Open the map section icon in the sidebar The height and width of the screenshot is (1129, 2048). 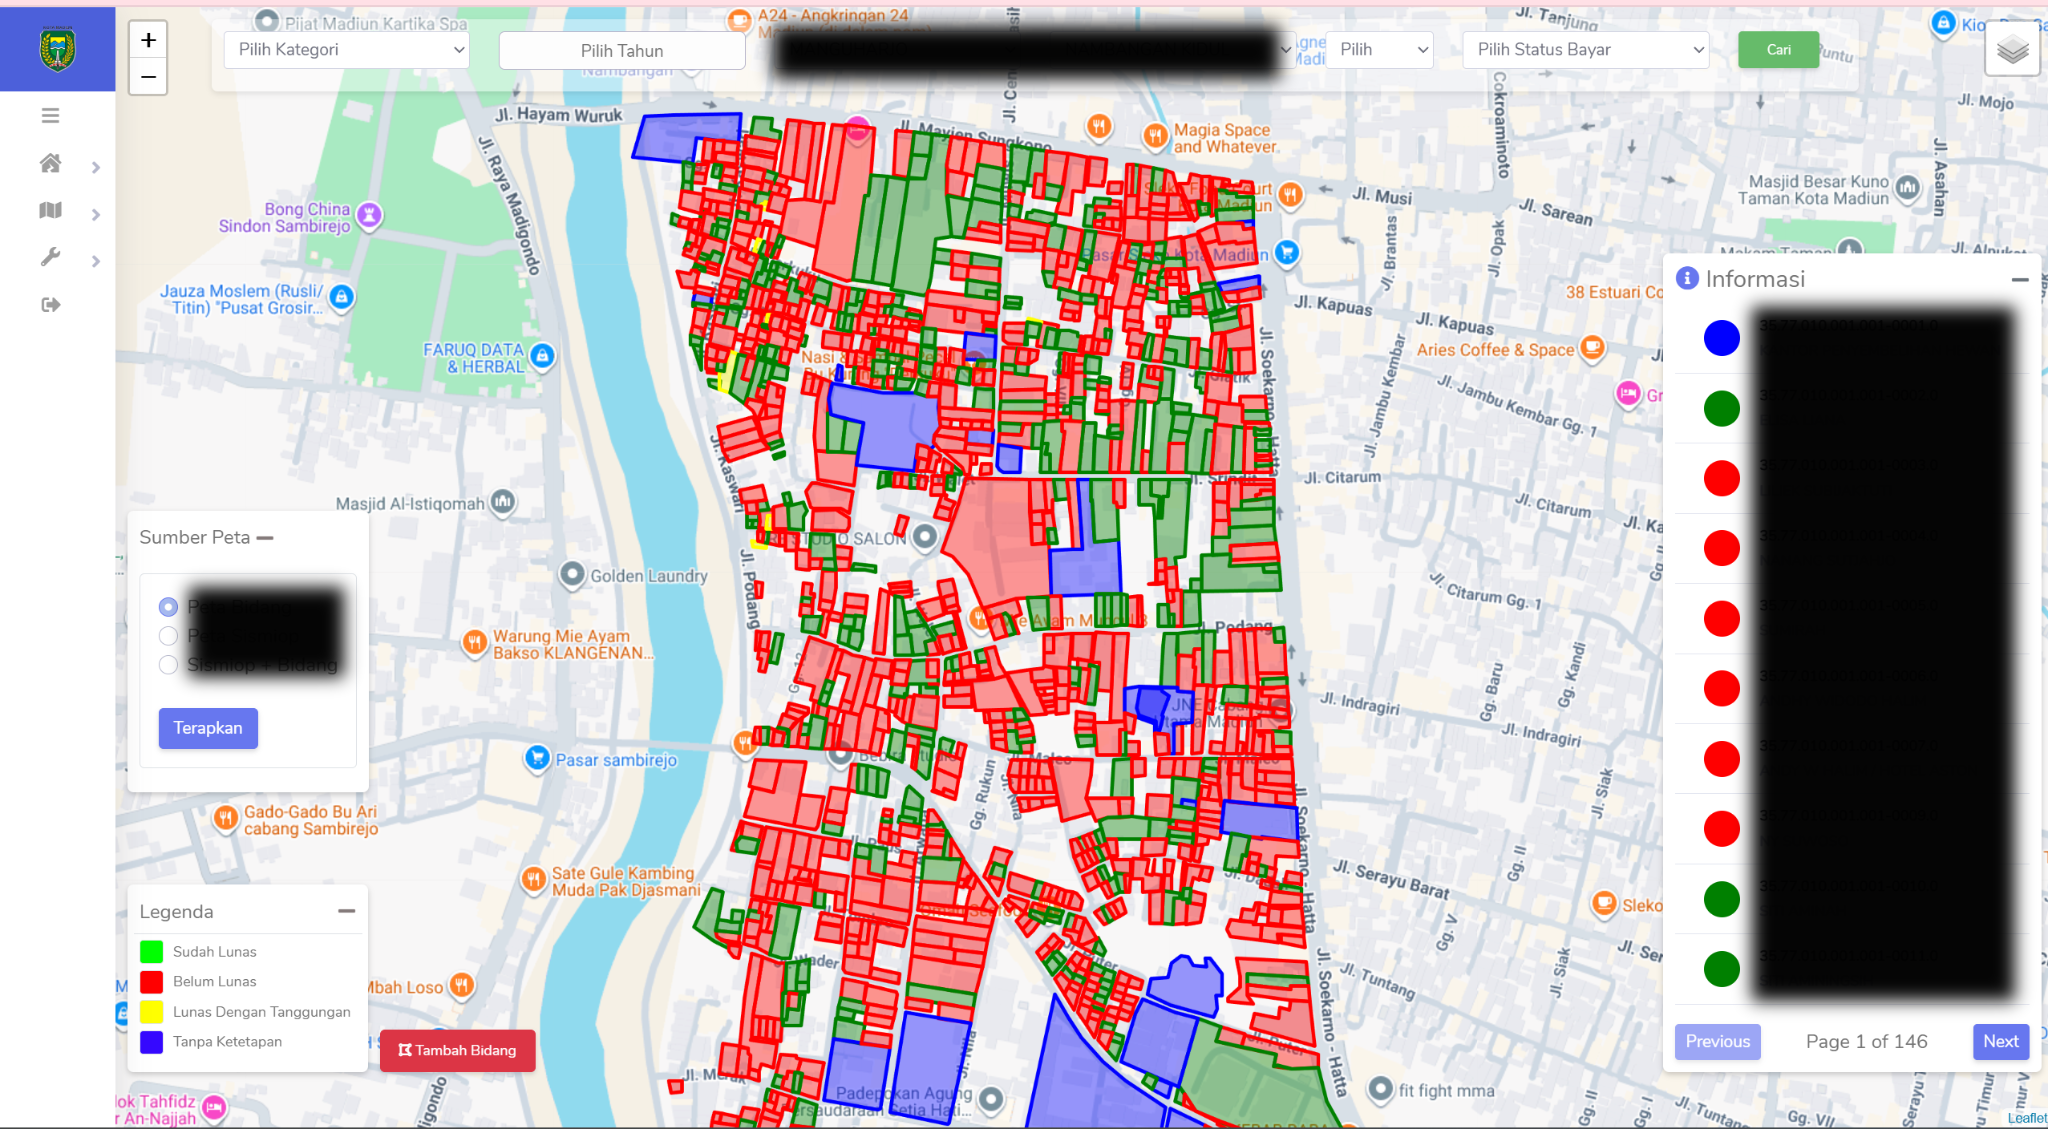pos(50,210)
